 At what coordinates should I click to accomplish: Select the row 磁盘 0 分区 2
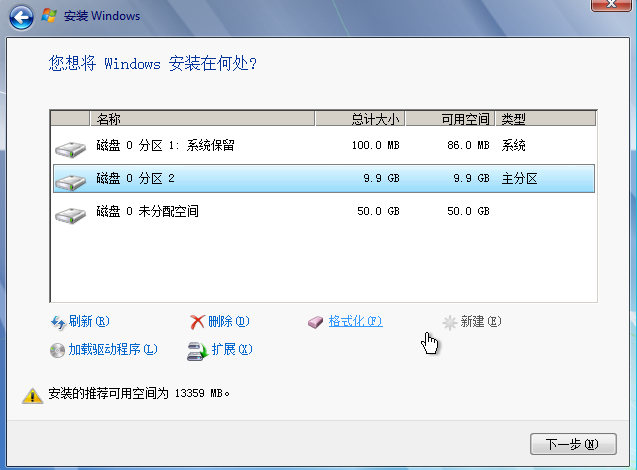pyautogui.click(x=324, y=178)
